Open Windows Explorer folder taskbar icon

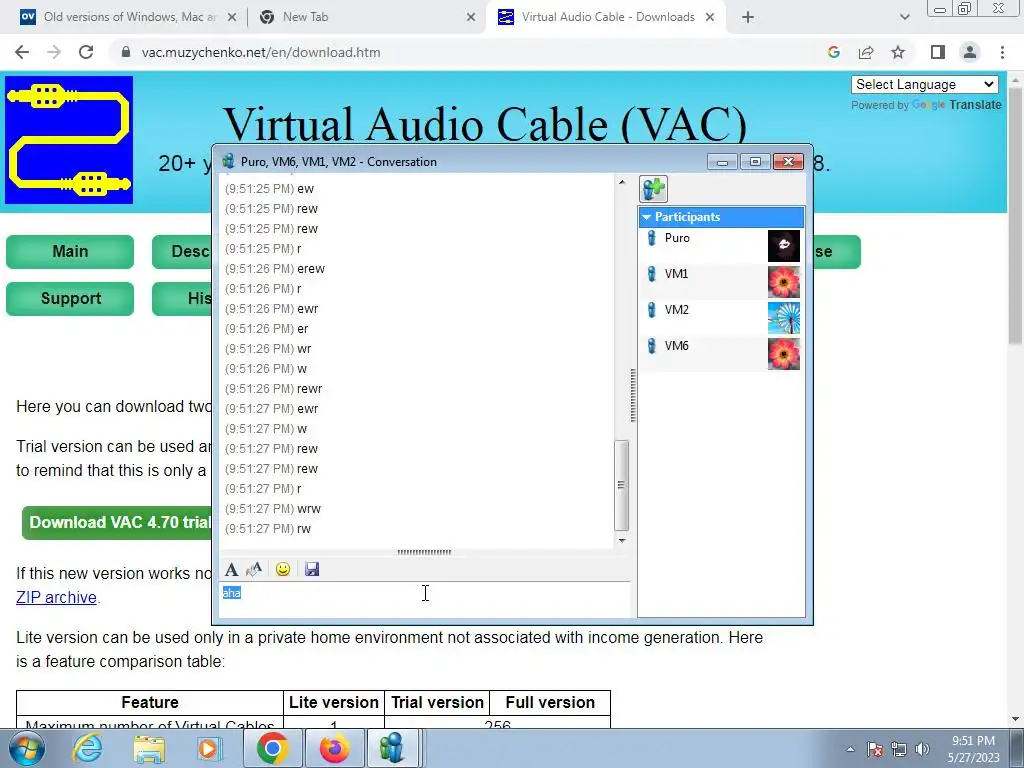pyautogui.click(x=149, y=748)
